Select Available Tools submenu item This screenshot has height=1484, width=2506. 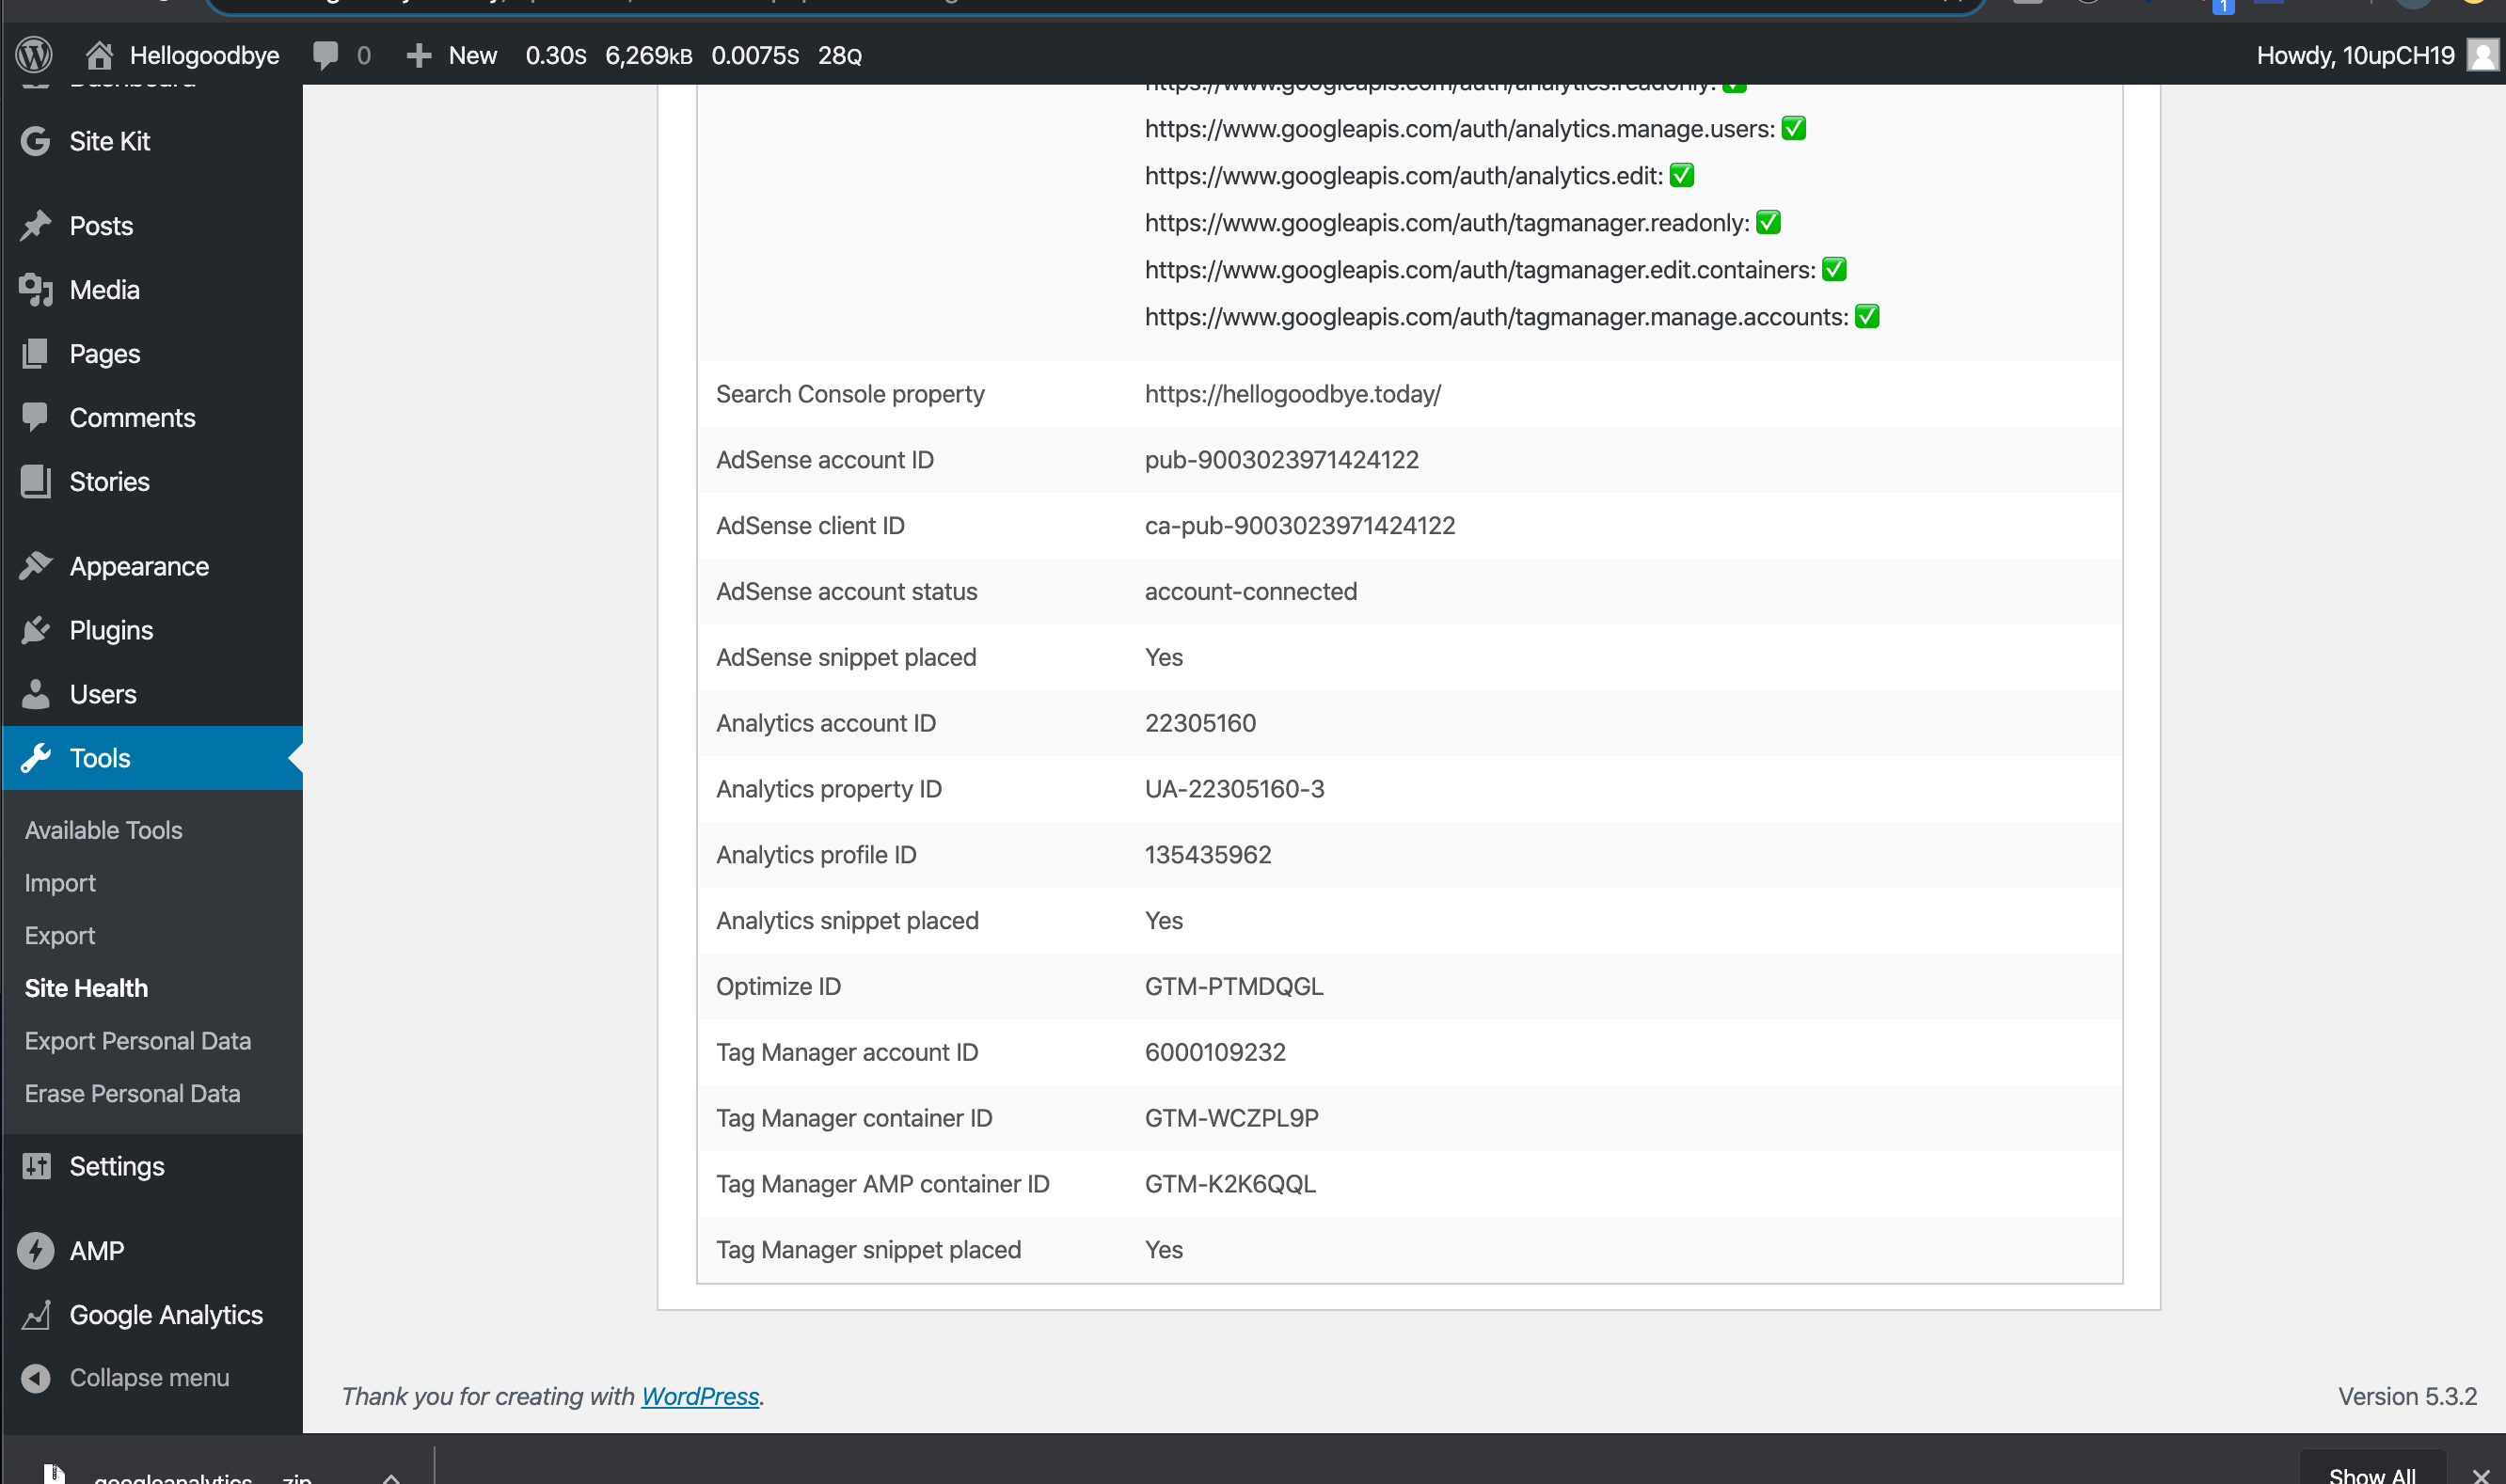point(103,830)
